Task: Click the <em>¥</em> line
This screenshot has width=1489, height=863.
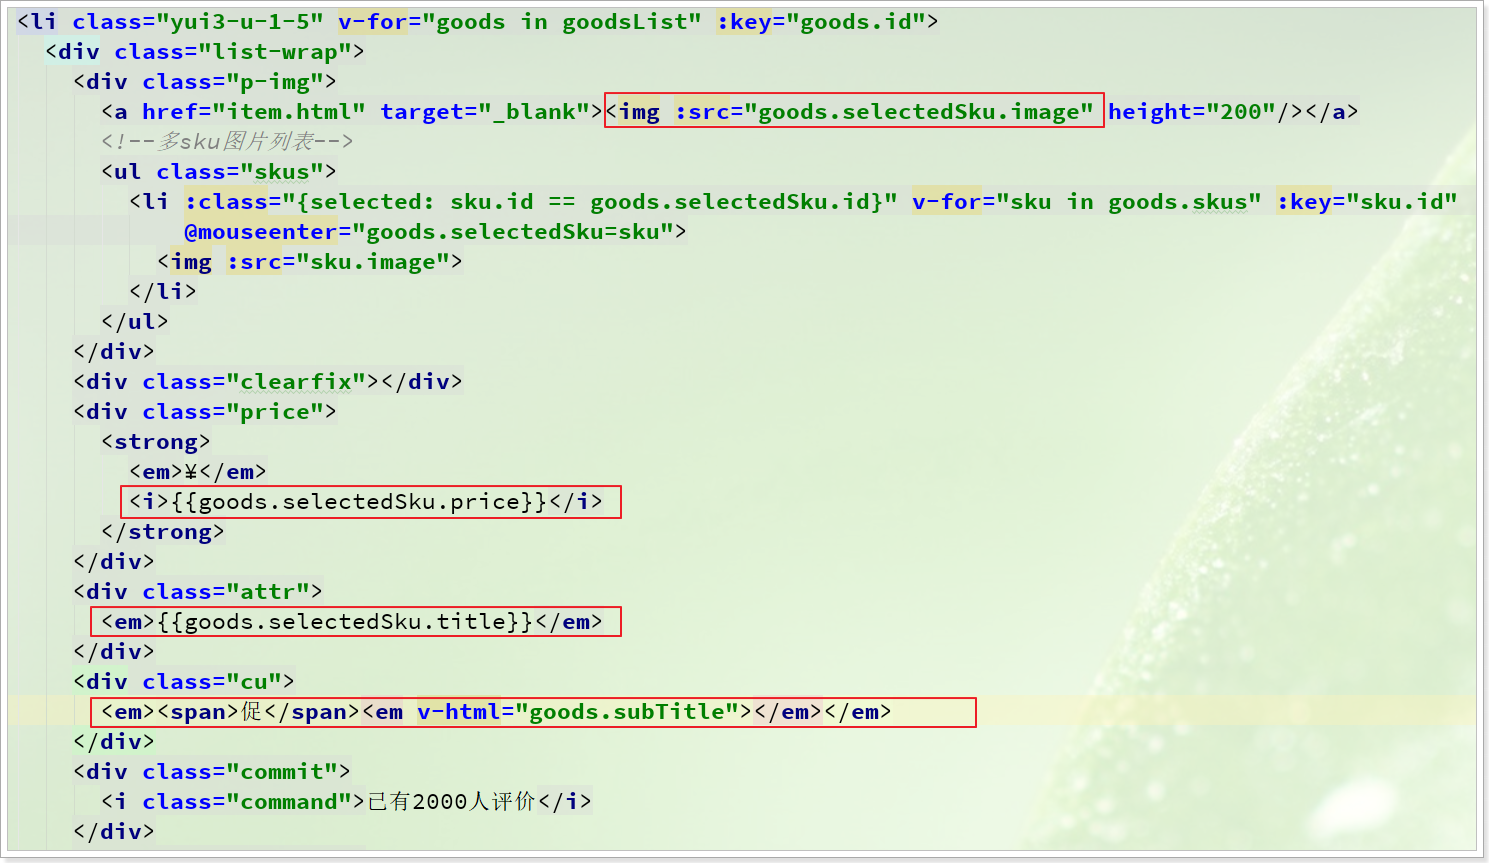Action: [x=198, y=472]
